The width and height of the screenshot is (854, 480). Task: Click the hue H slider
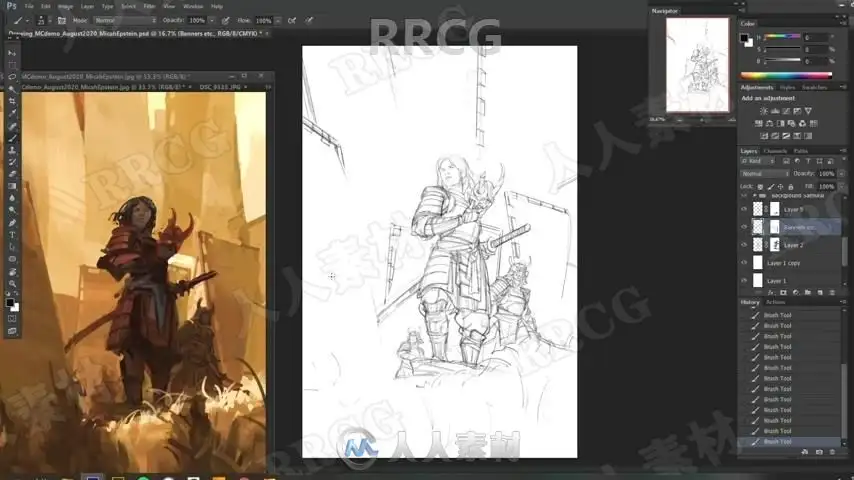point(783,37)
